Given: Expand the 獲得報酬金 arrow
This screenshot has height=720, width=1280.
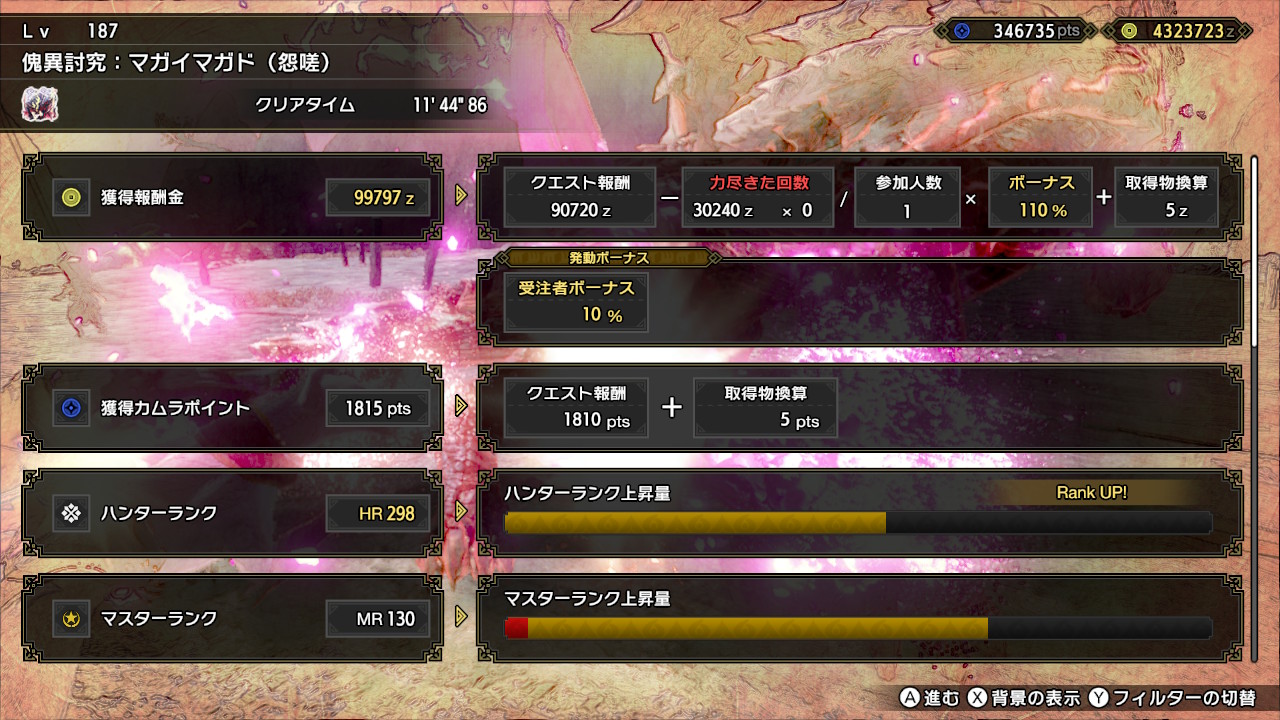Looking at the screenshot, I should pyautogui.click(x=461, y=195).
